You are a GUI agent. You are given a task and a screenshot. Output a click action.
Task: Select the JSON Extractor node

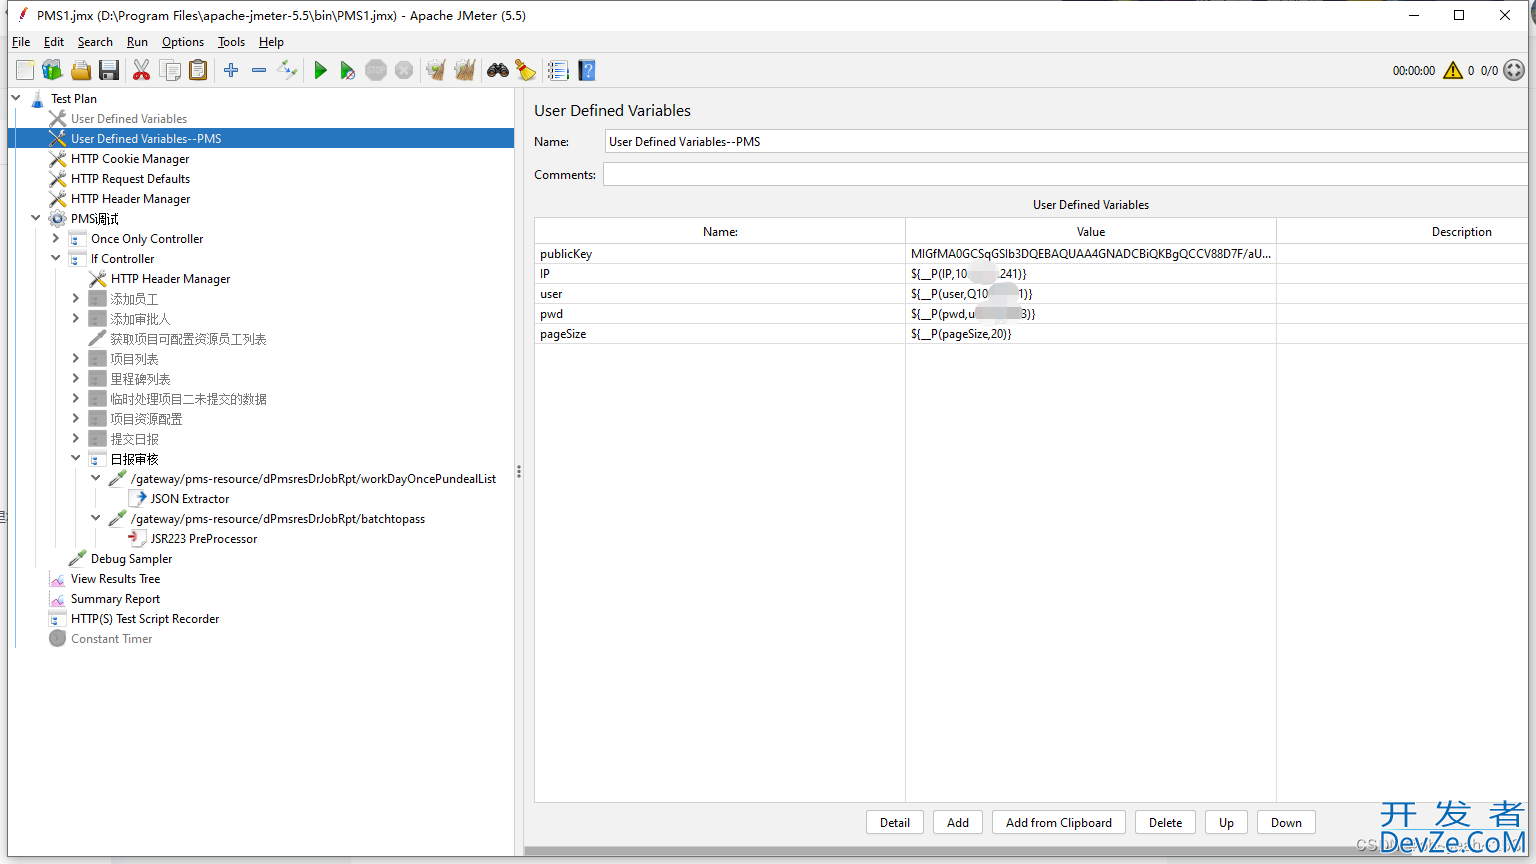click(x=189, y=499)
